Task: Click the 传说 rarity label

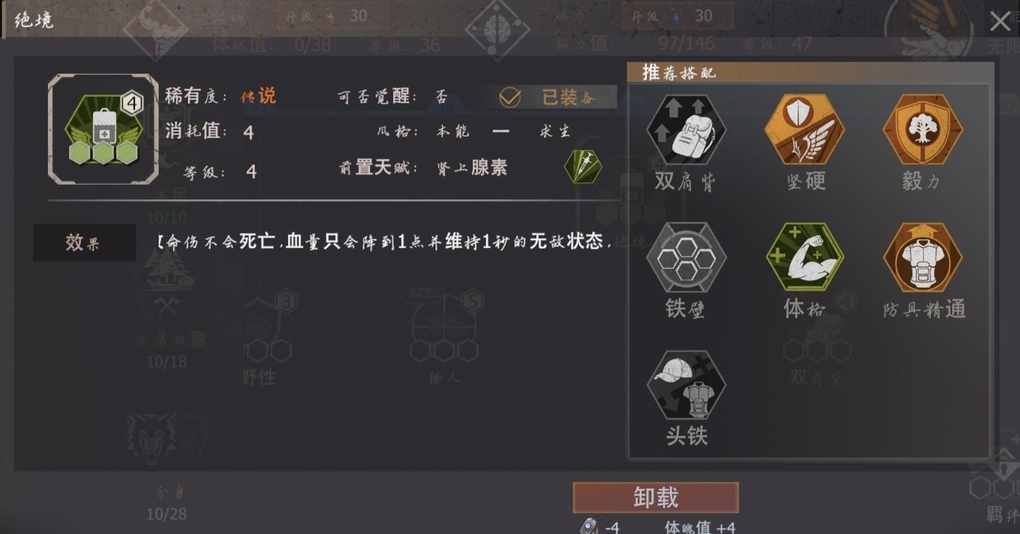Action: pyautogui.click(x=258, y=96)
